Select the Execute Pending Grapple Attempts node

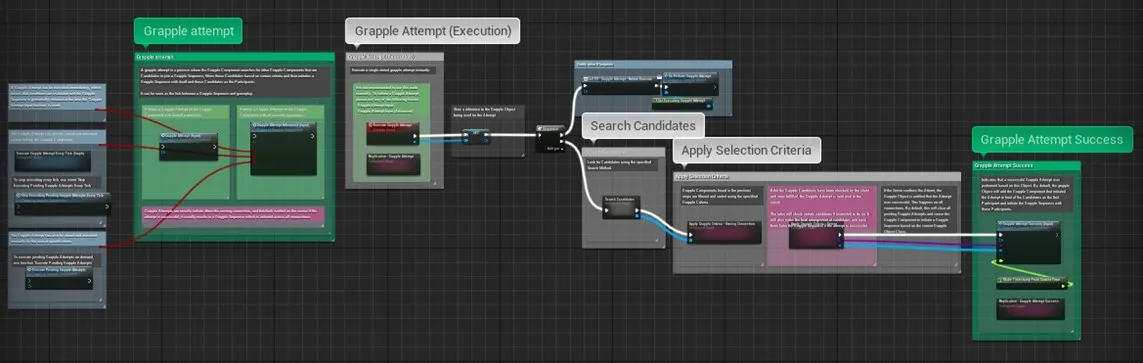click(x=55, y=278)
